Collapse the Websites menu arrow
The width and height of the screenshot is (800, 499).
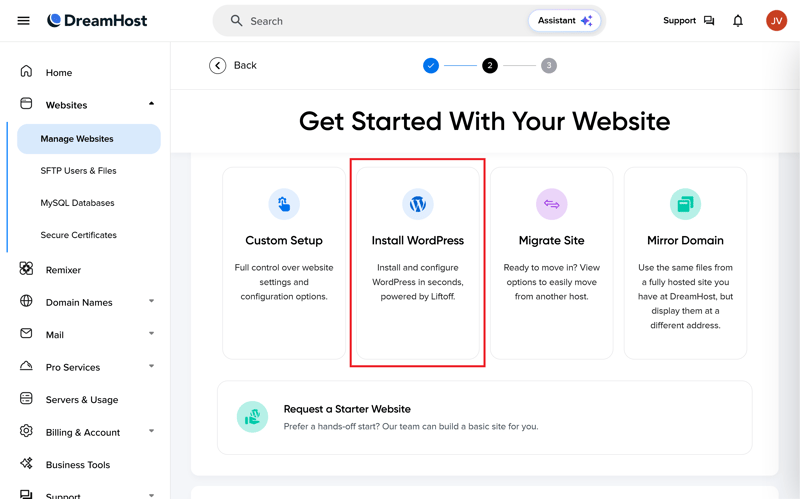click(x=152, y=104)
